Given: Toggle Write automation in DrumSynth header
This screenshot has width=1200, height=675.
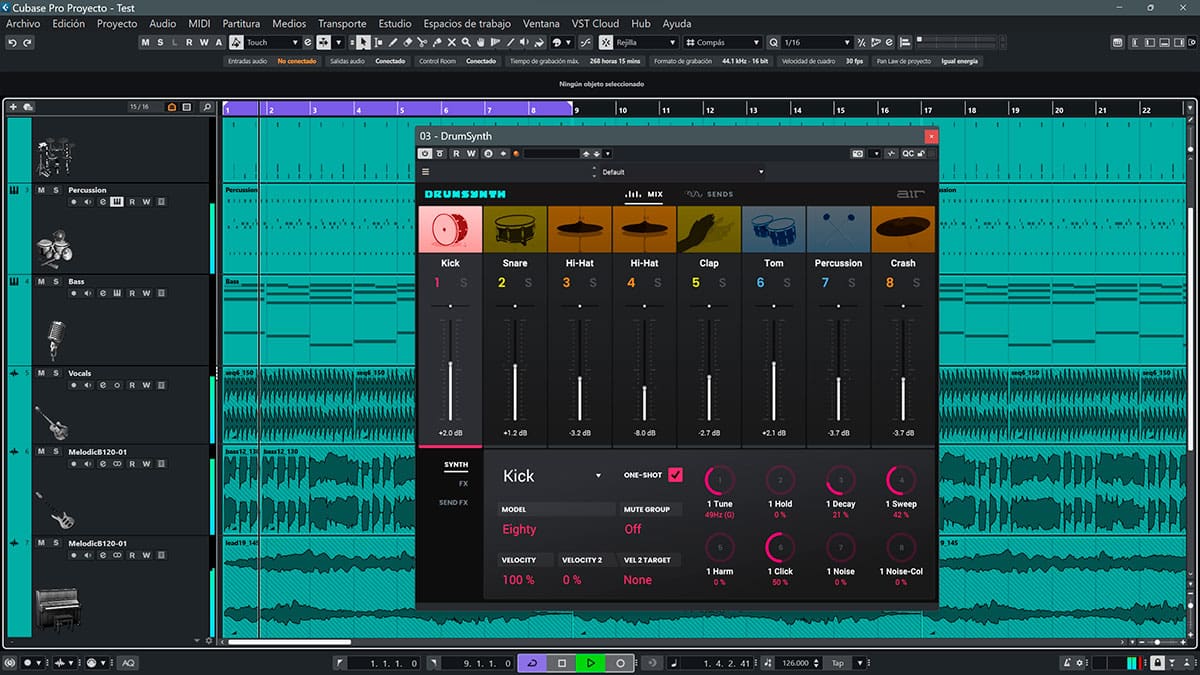Looking at the screenshot, I should point(471,154).
